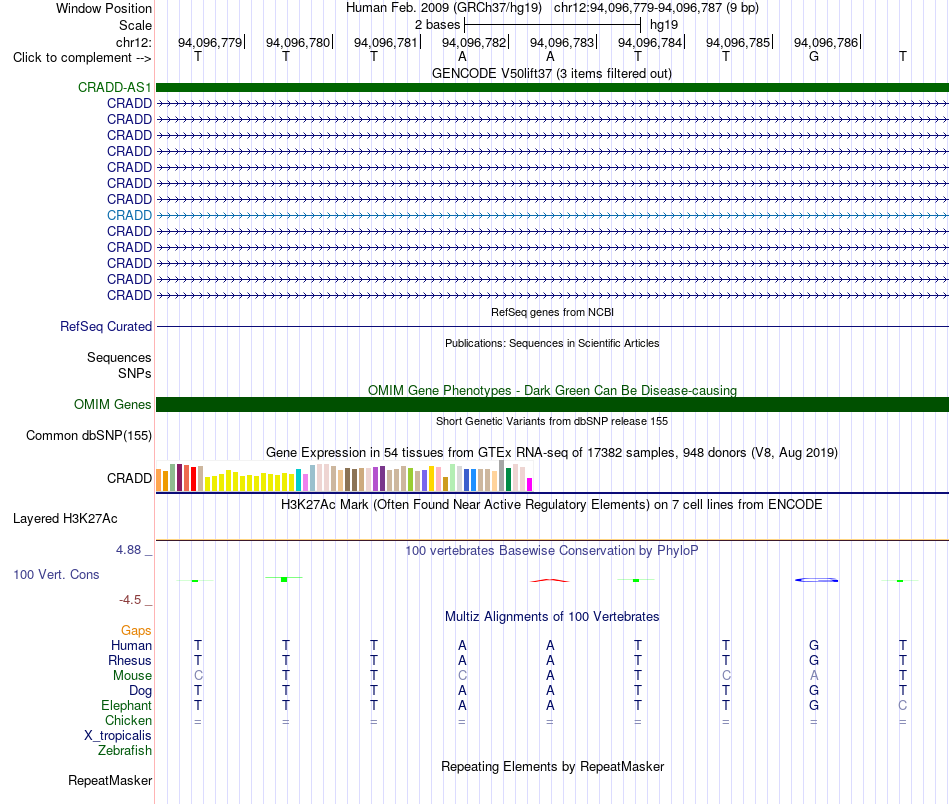
Task: Click the faded C base in Elephant row
Action: pos(903,706)
